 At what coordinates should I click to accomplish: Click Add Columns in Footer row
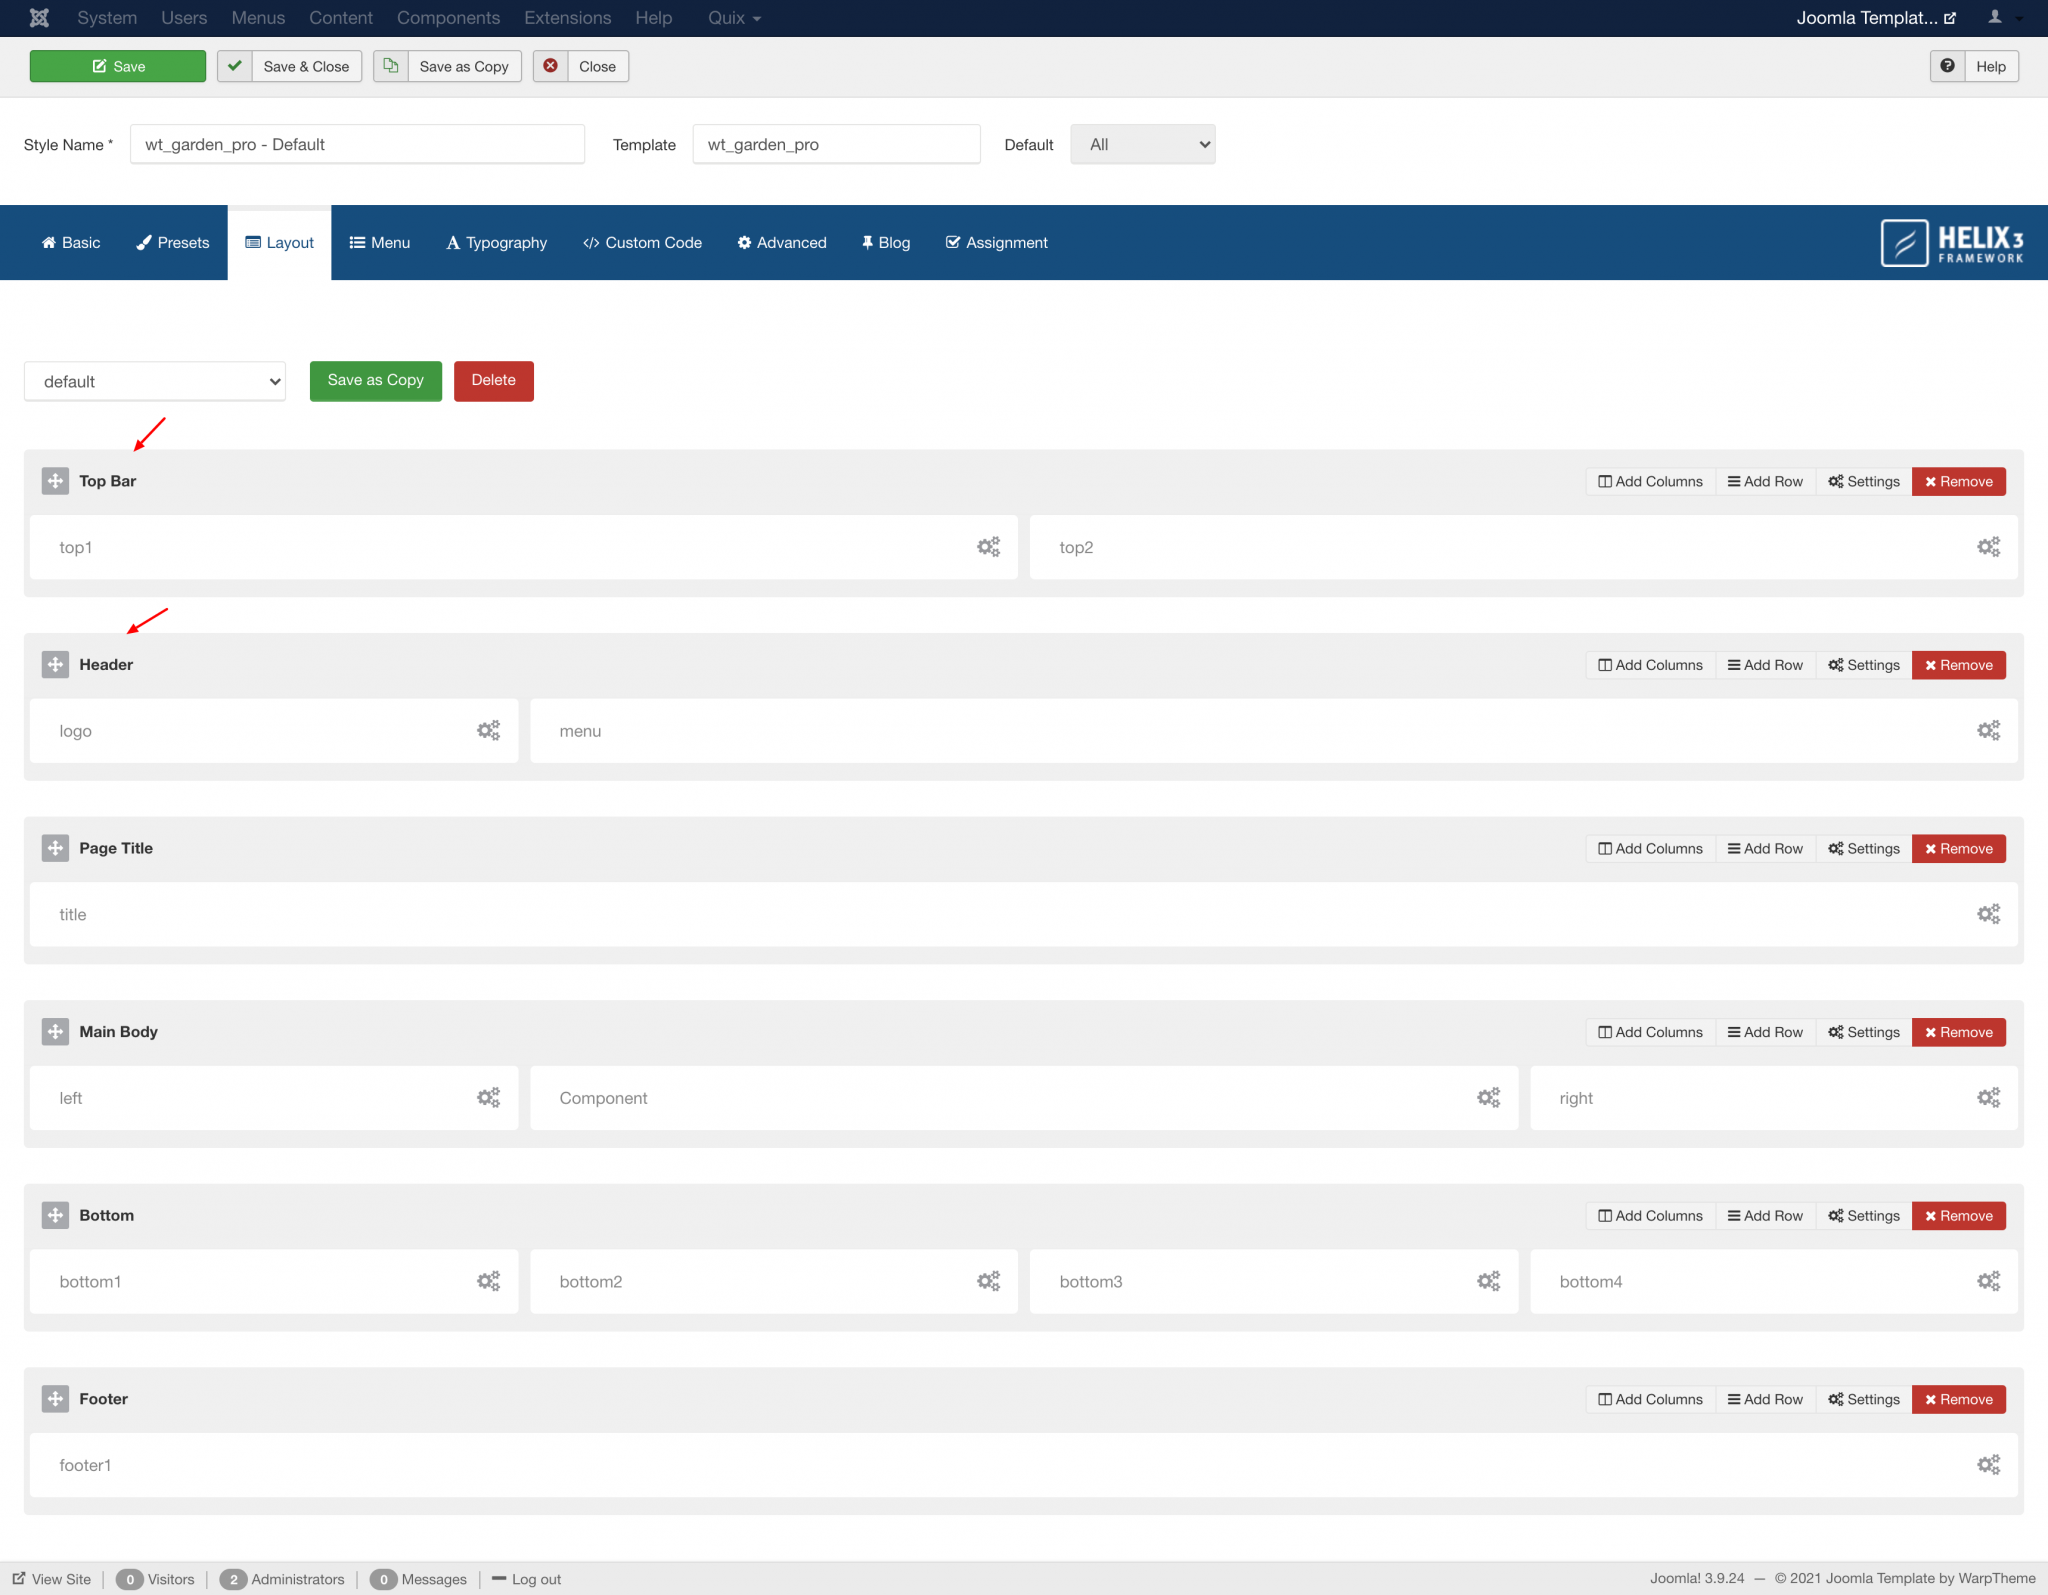coord(1650,1399)
